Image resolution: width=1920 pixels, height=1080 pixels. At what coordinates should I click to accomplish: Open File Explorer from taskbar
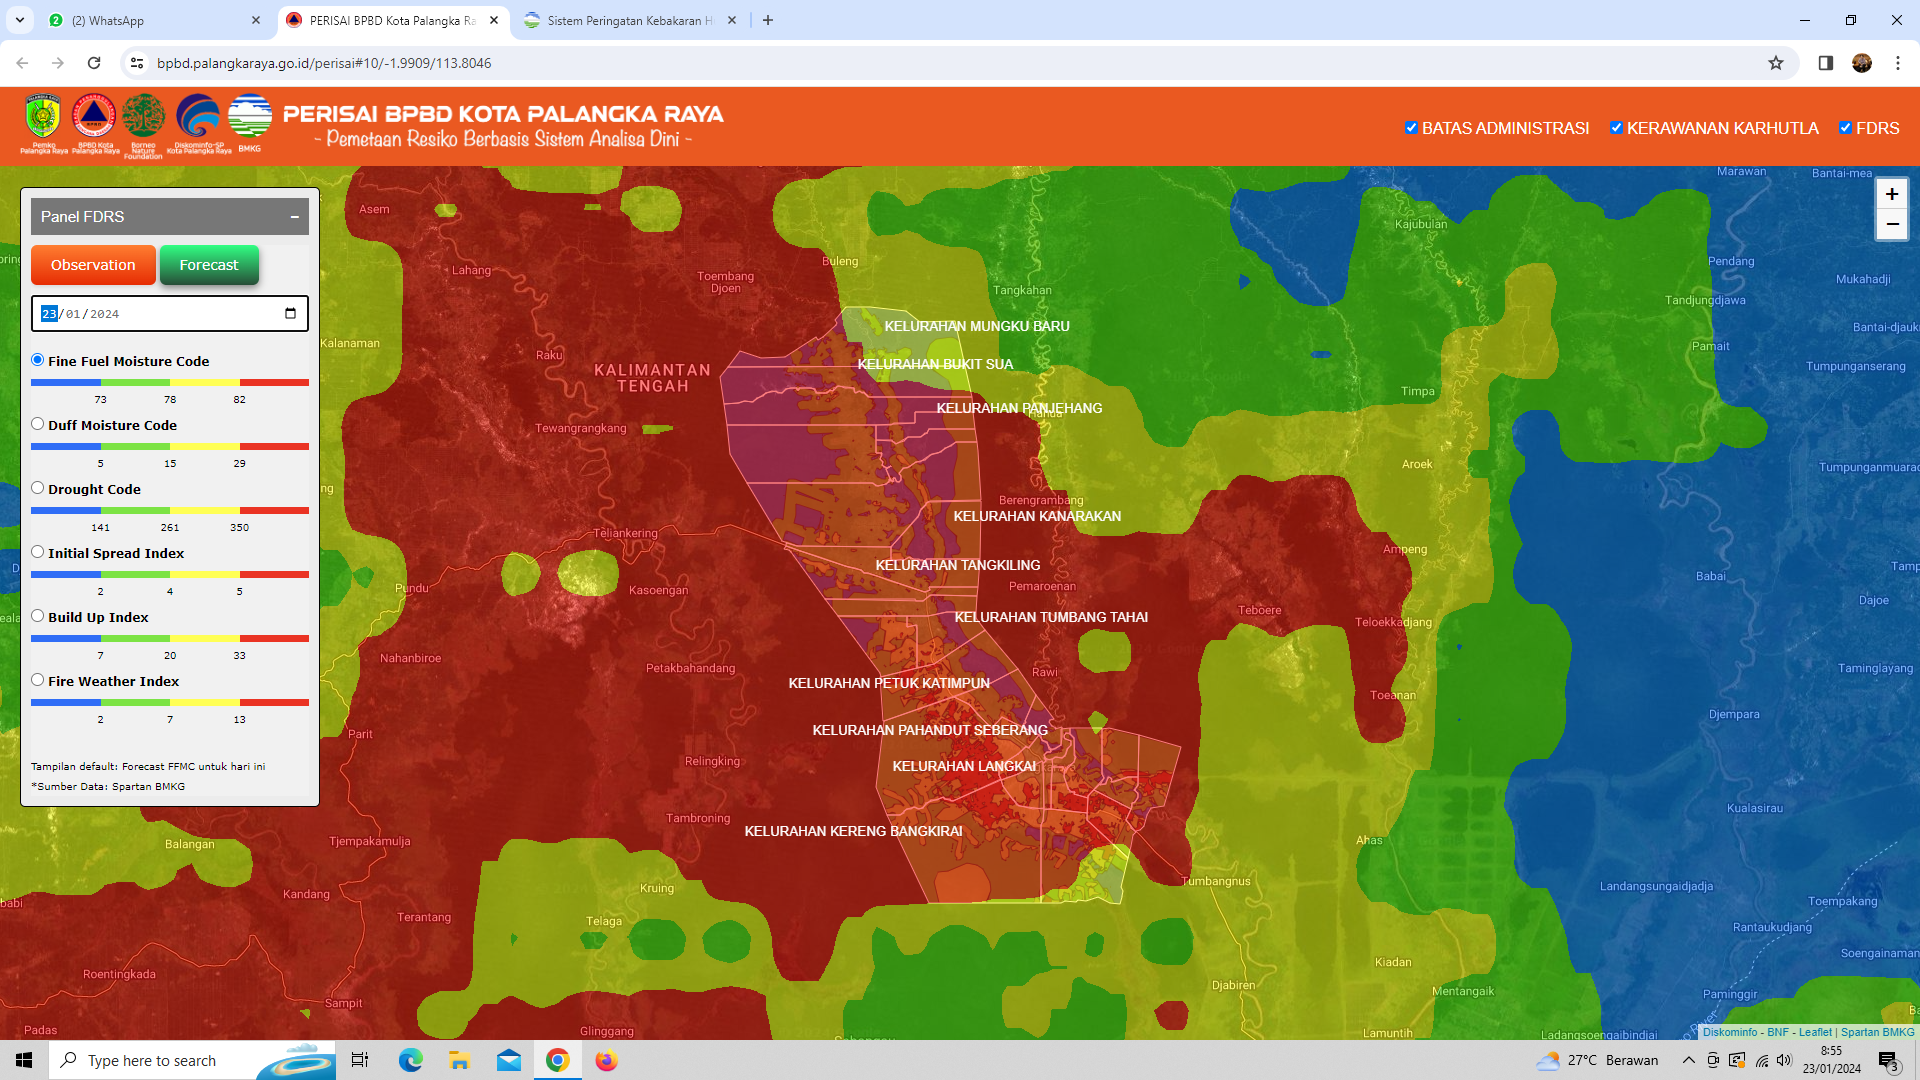(459, 1060)
